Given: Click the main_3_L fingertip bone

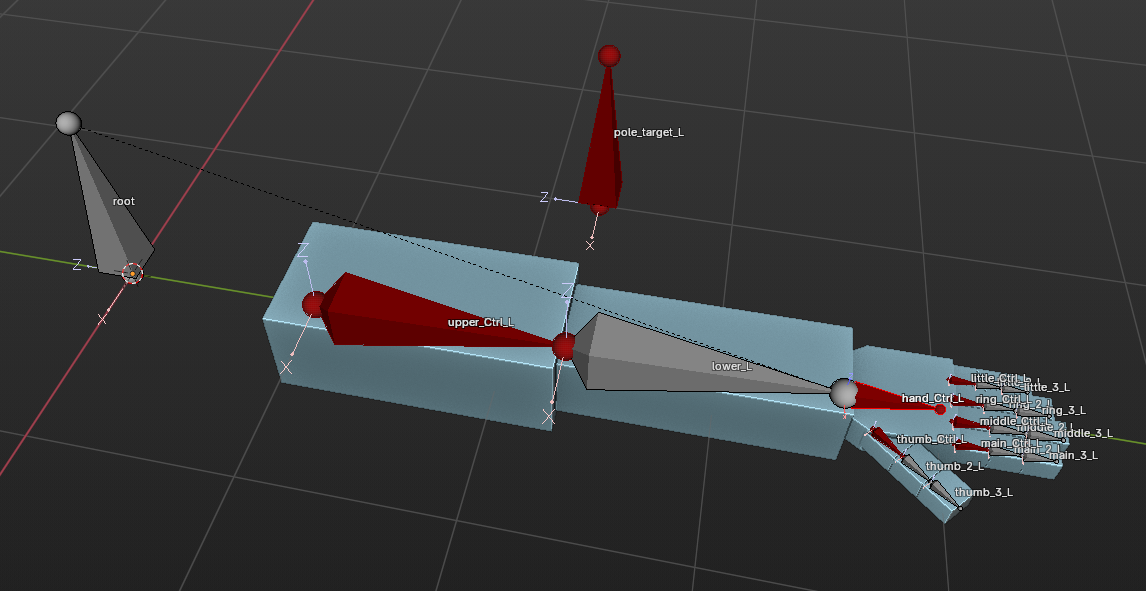Looking at the screenshot, I should point(1040,458).
